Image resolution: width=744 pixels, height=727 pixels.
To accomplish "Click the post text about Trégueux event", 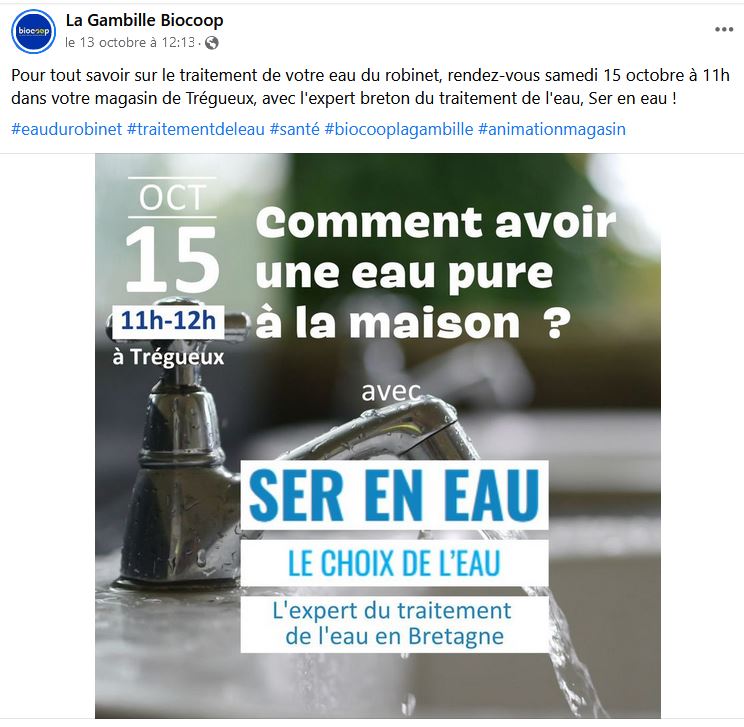I will [370, 87].
